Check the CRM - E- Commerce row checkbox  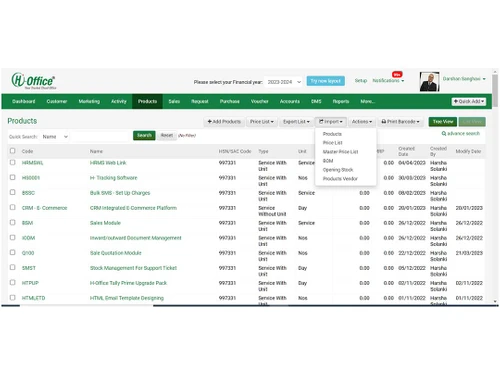coord(13,207)
